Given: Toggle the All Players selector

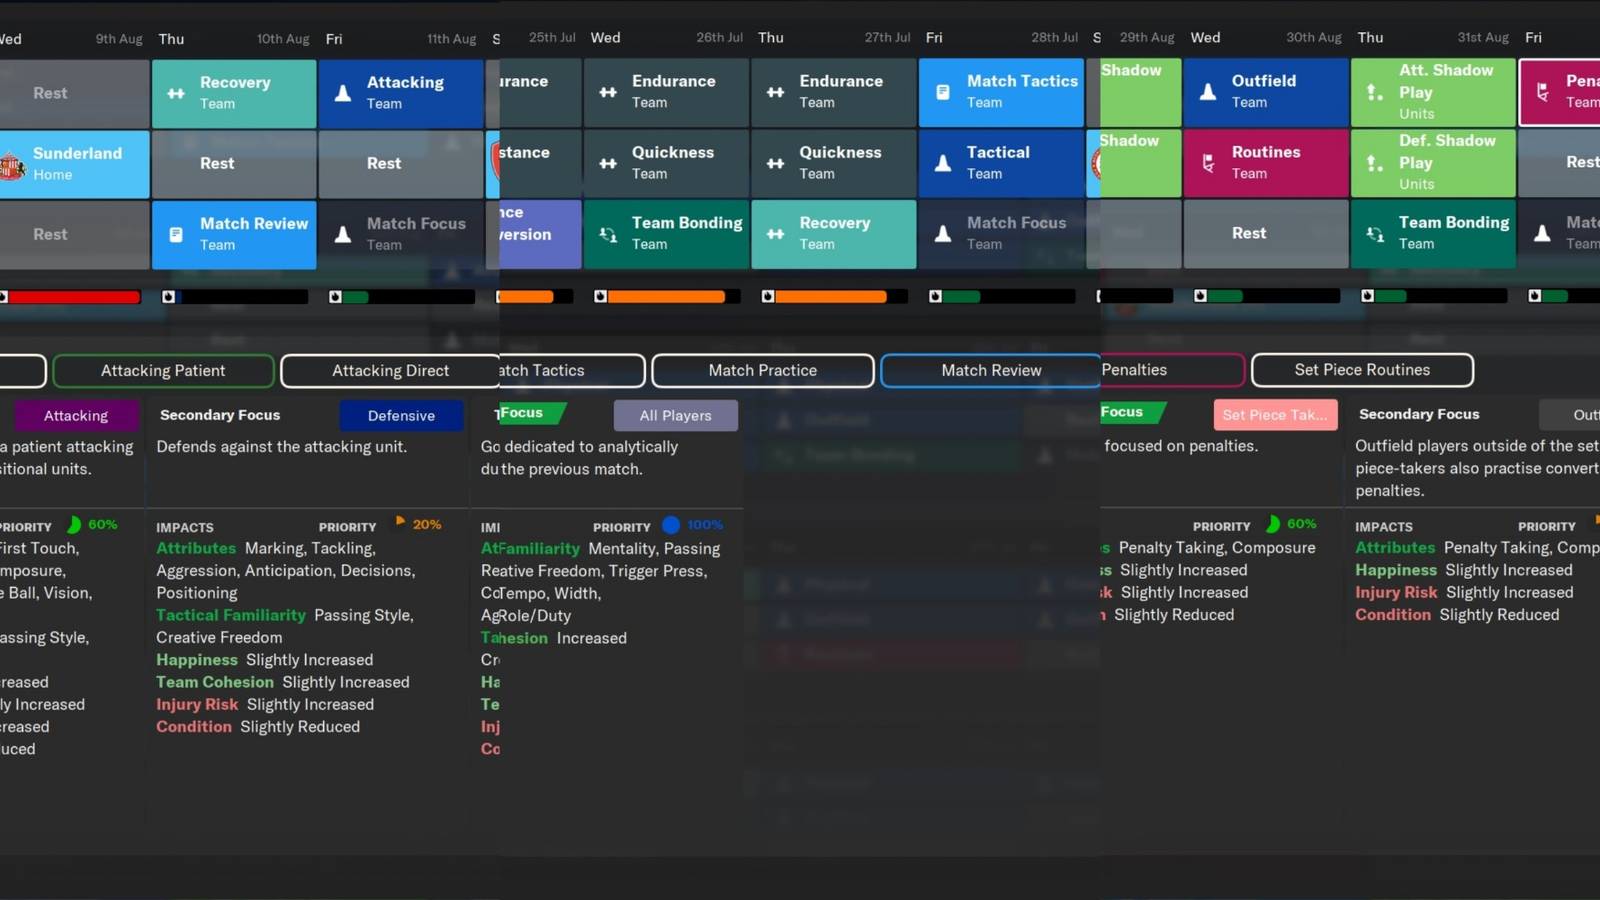Looking at the screenshot, I should coord(675,415).
